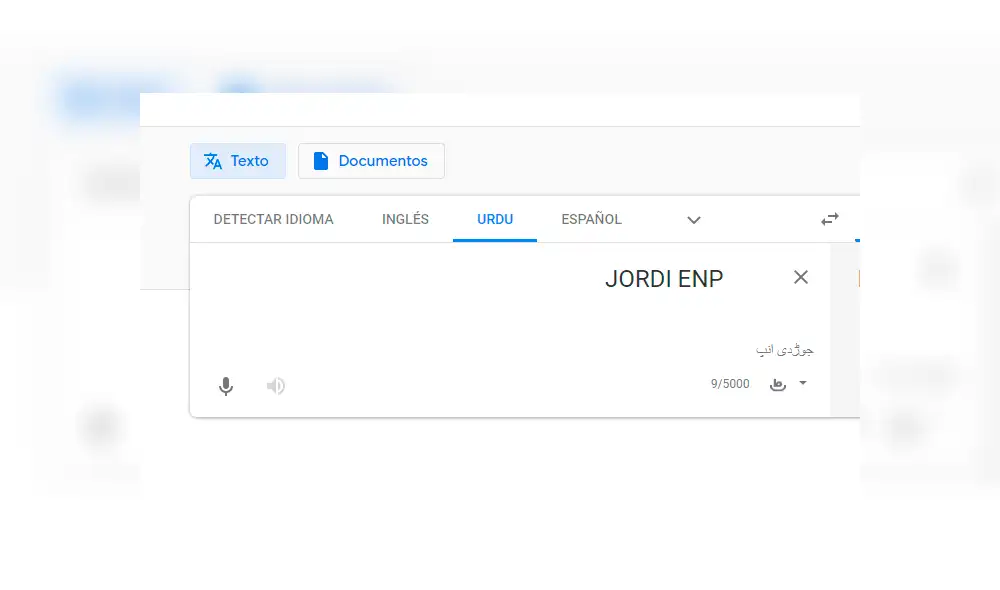Listen to the text via the speaker icon

(275, 386)
